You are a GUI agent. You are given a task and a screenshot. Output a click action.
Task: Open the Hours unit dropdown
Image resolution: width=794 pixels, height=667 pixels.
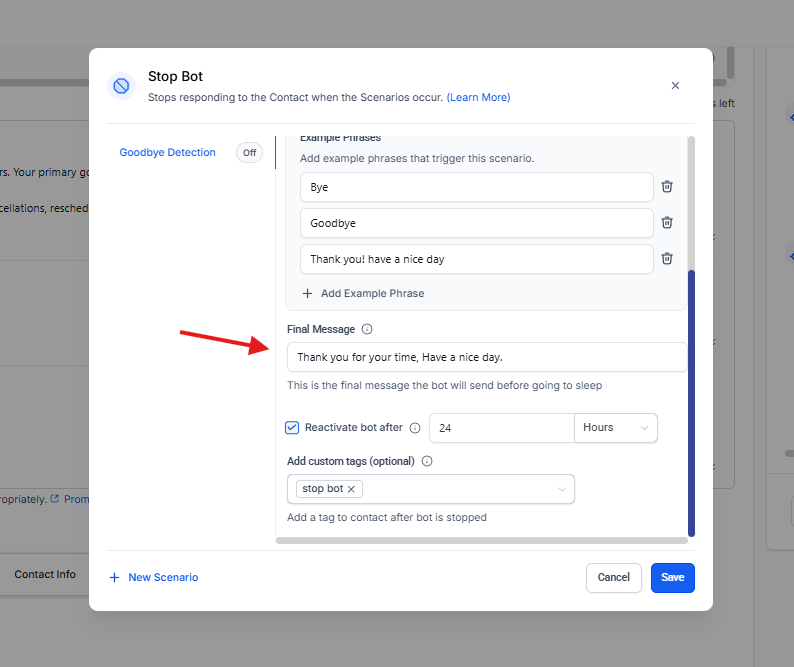pos(615,428)
